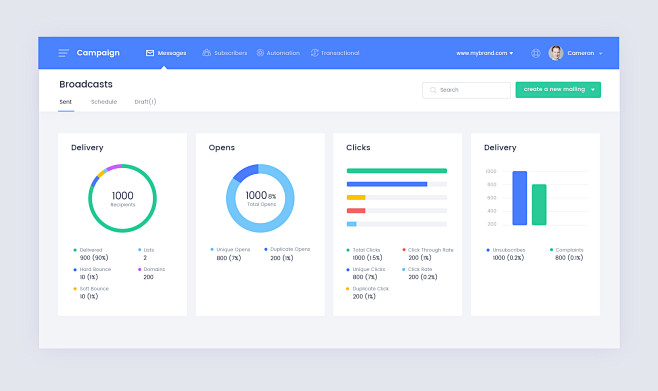Click the Duplicate Opens label
Screen dimensions: 658x391
coord(290,249)
